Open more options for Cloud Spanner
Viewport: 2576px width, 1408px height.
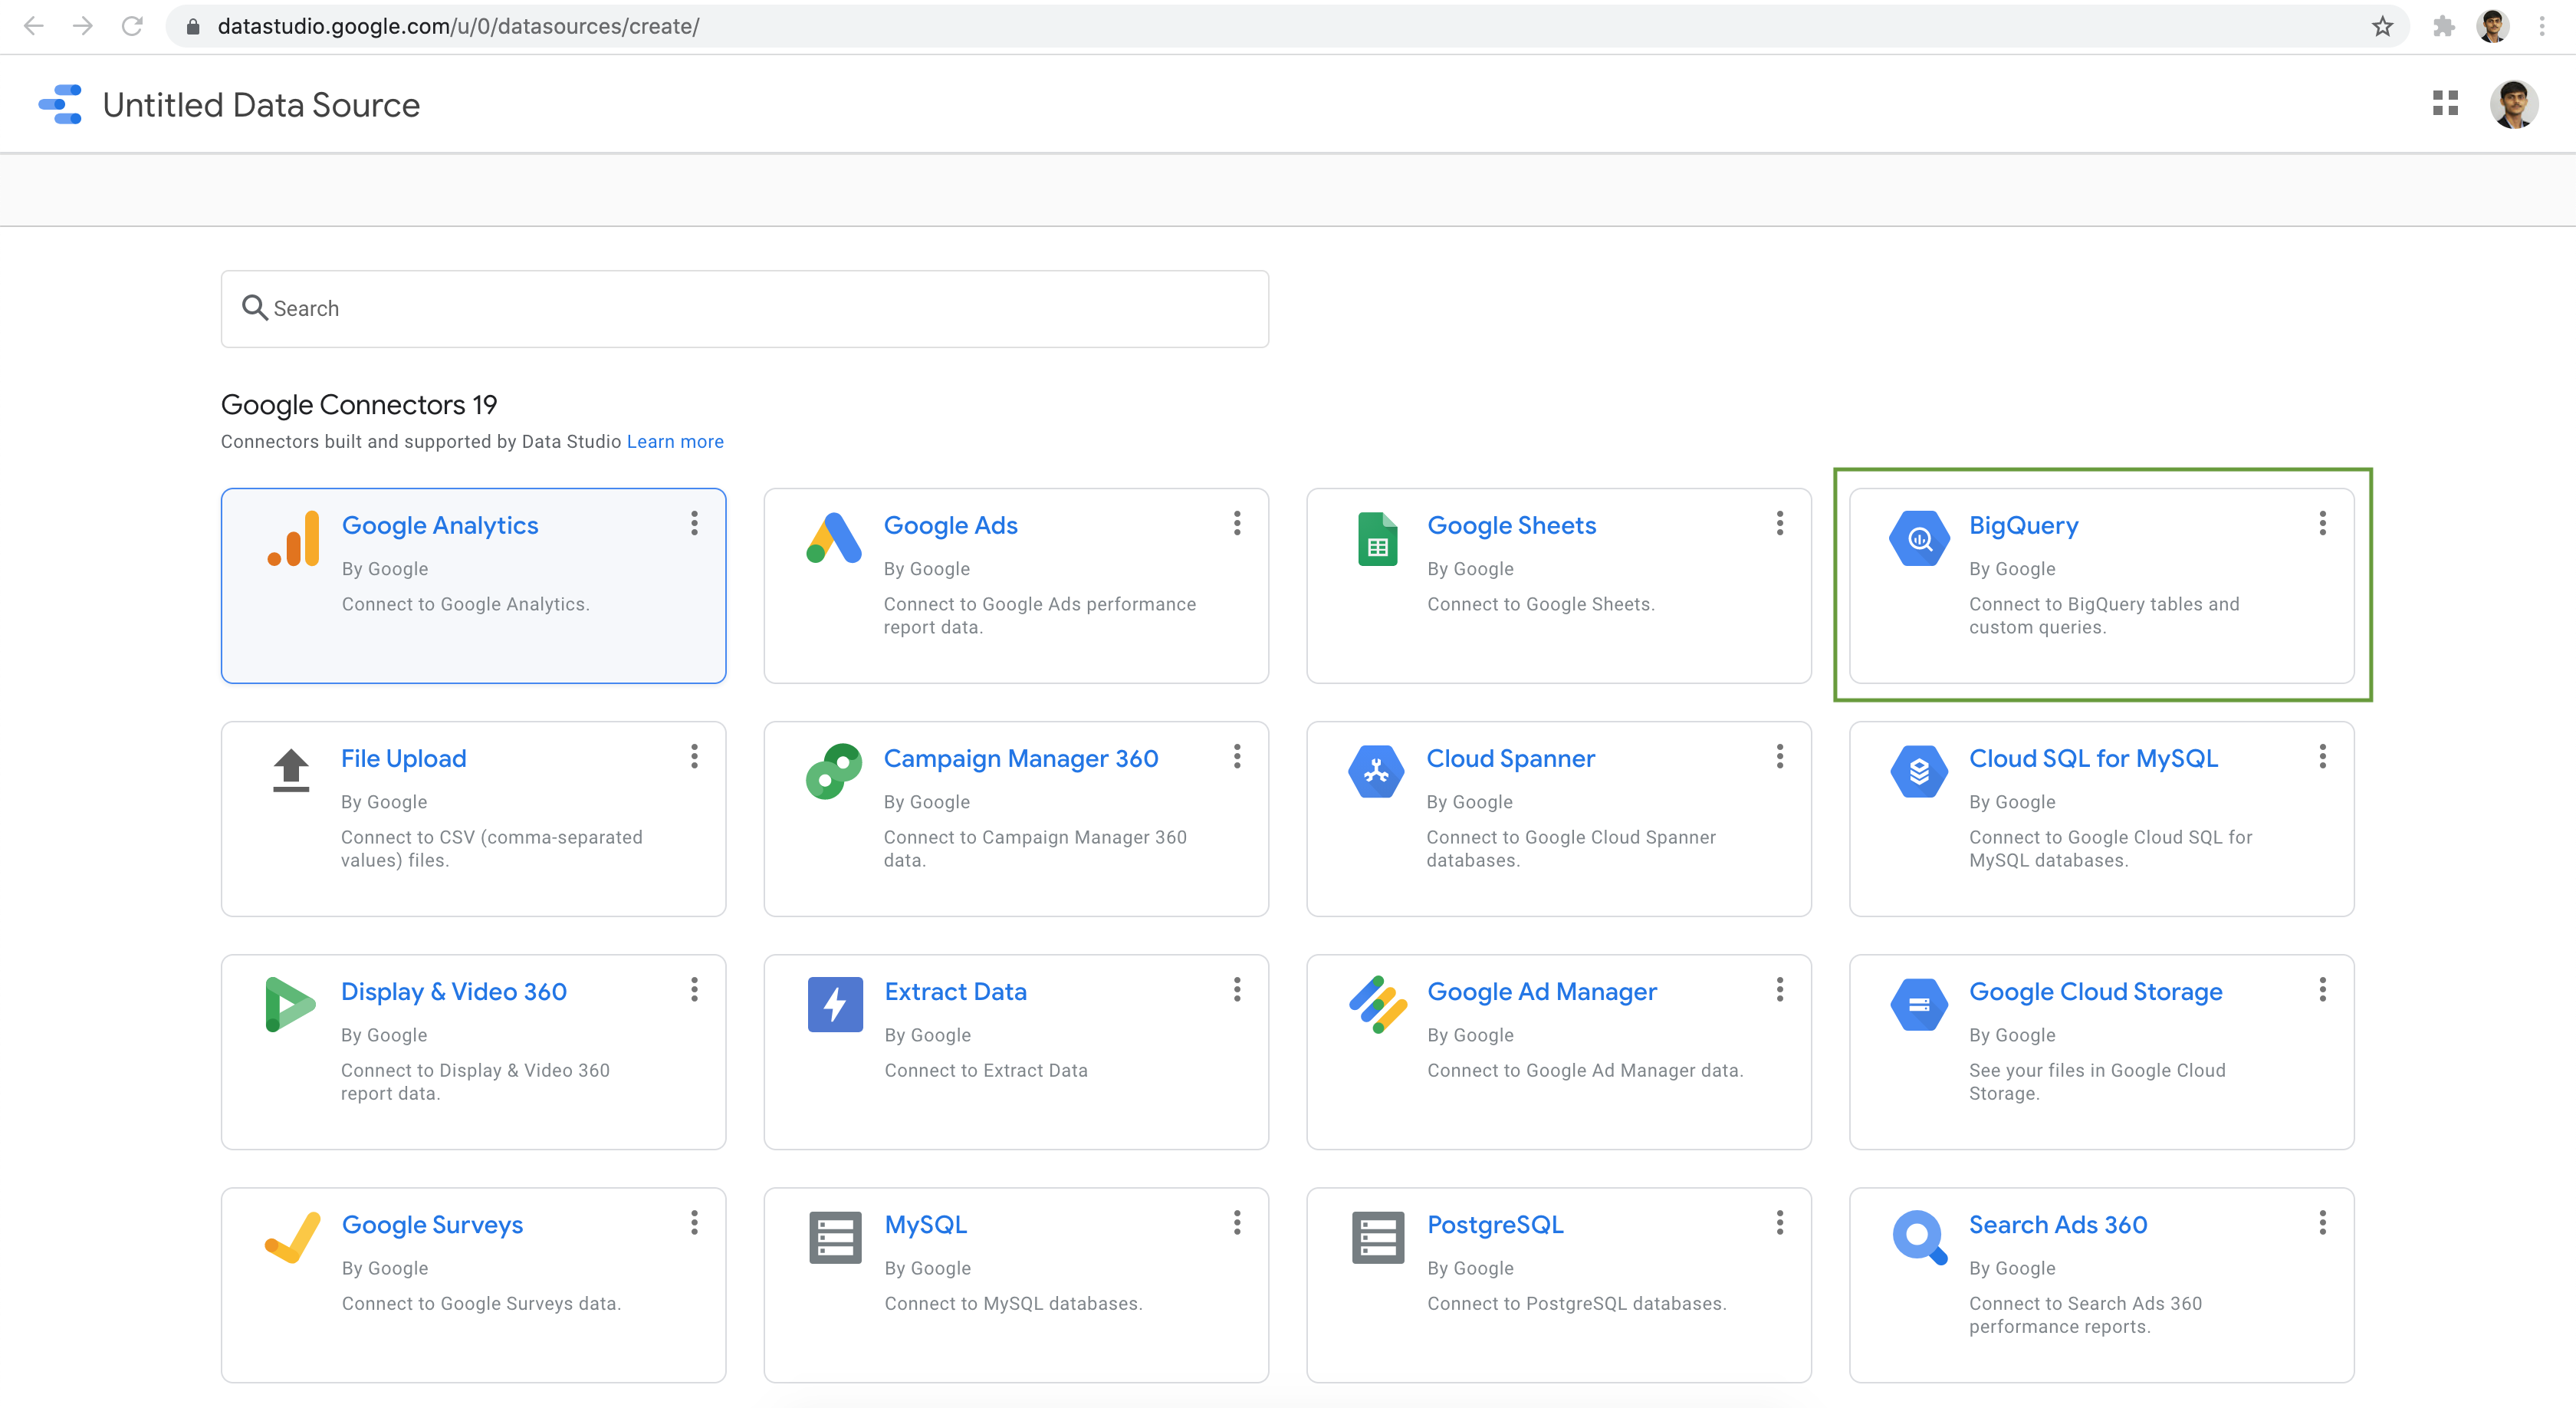(1779, 756)
